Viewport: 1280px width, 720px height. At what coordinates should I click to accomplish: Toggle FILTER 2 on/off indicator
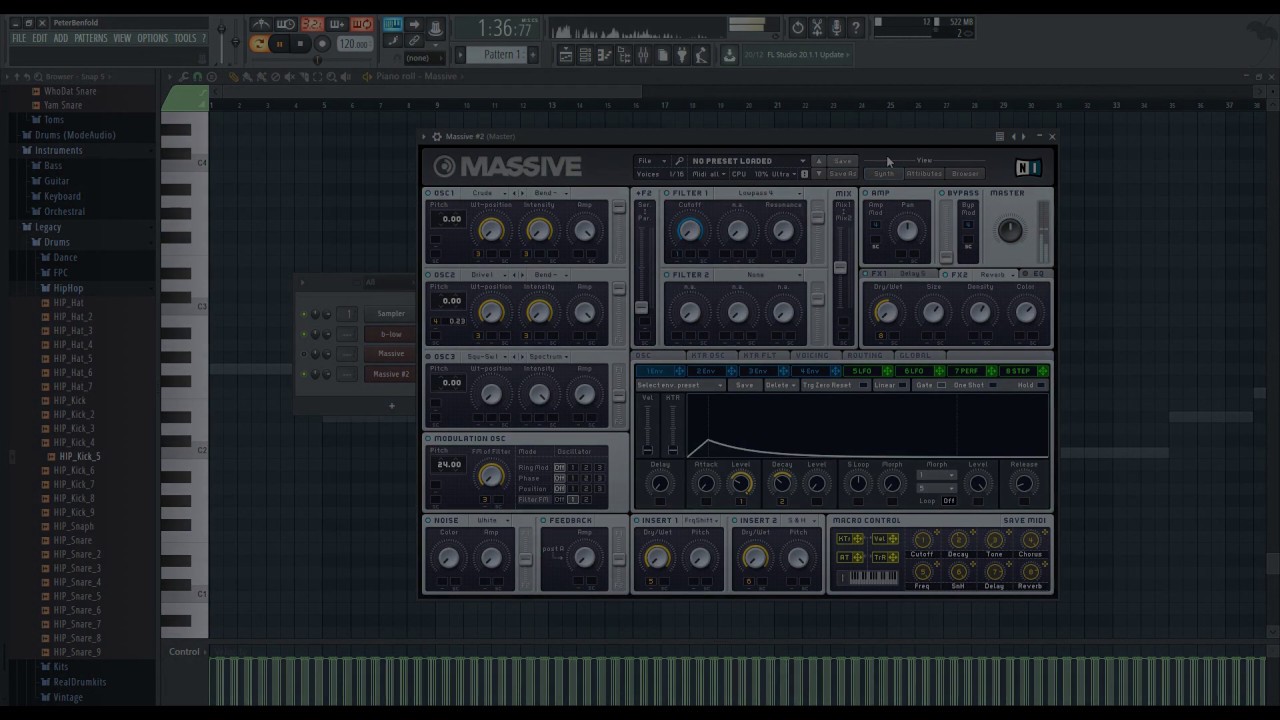[x=667, y=275]
